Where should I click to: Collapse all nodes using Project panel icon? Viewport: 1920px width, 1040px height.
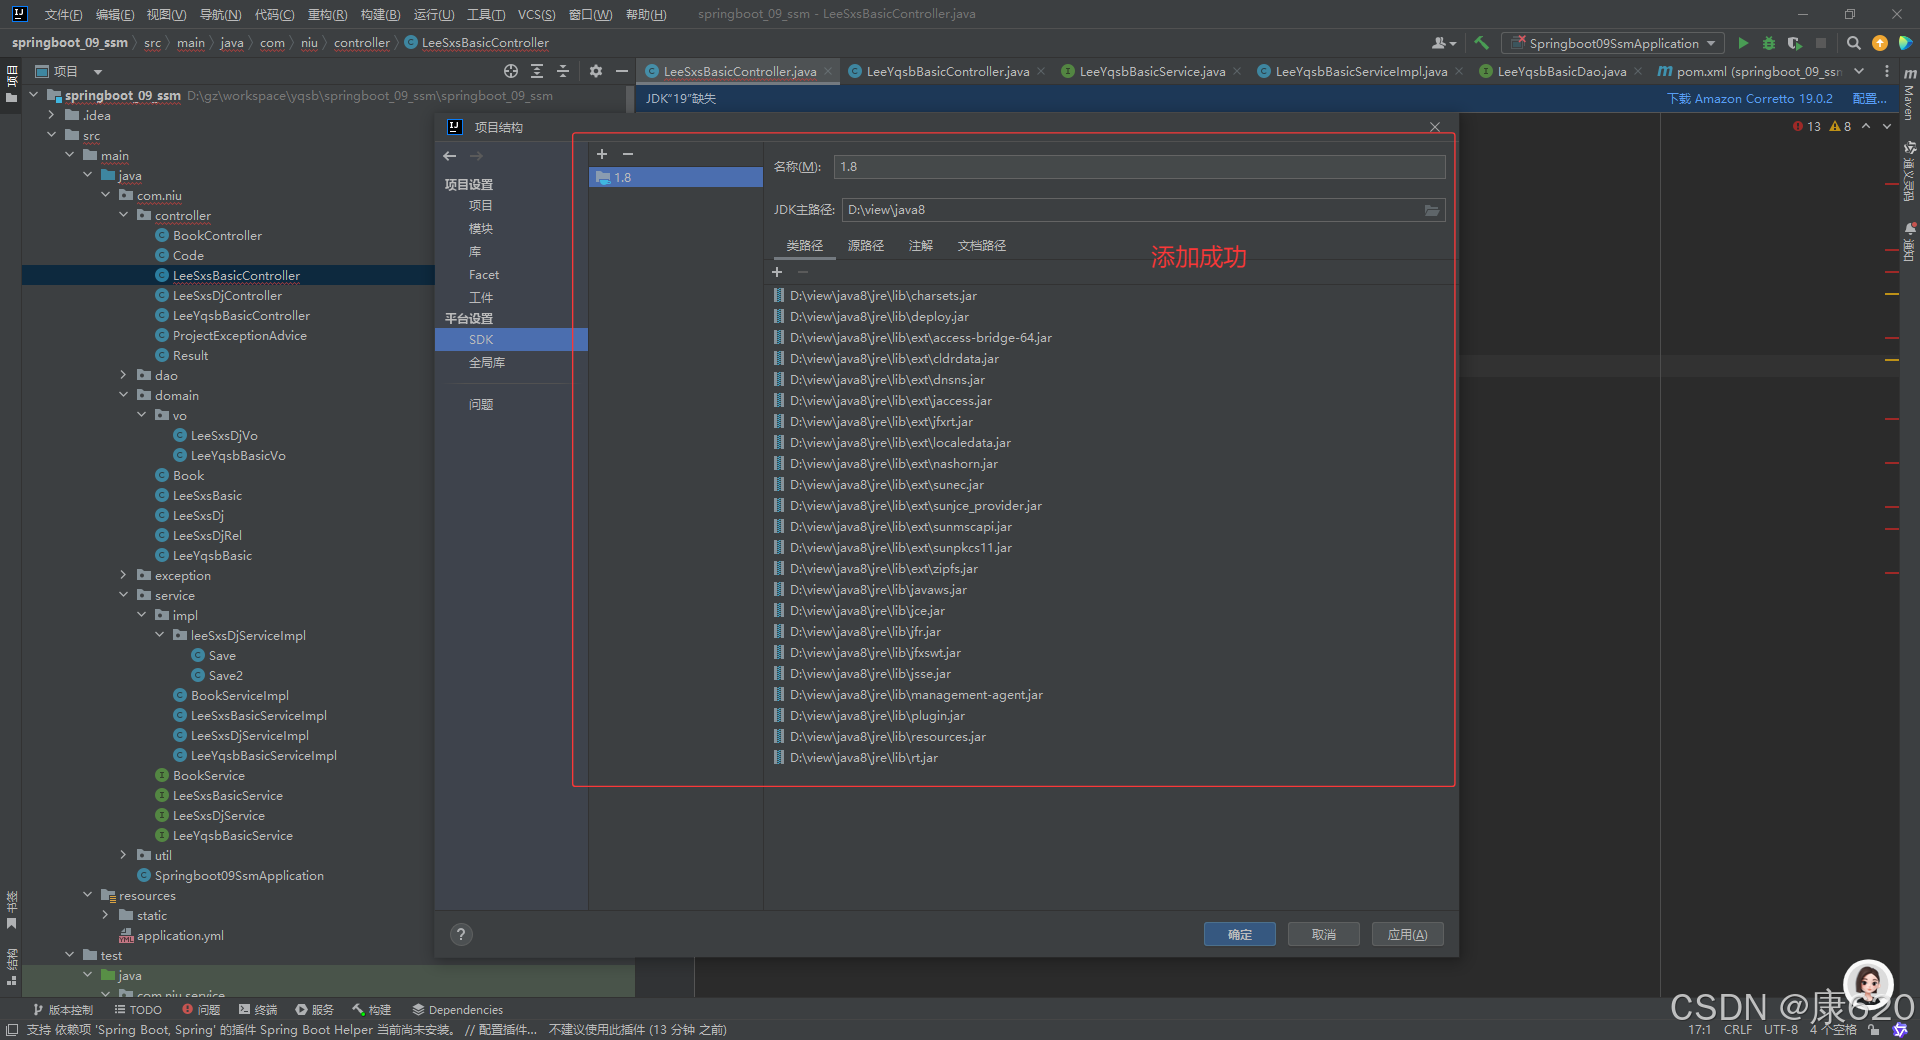pos(563,71)
